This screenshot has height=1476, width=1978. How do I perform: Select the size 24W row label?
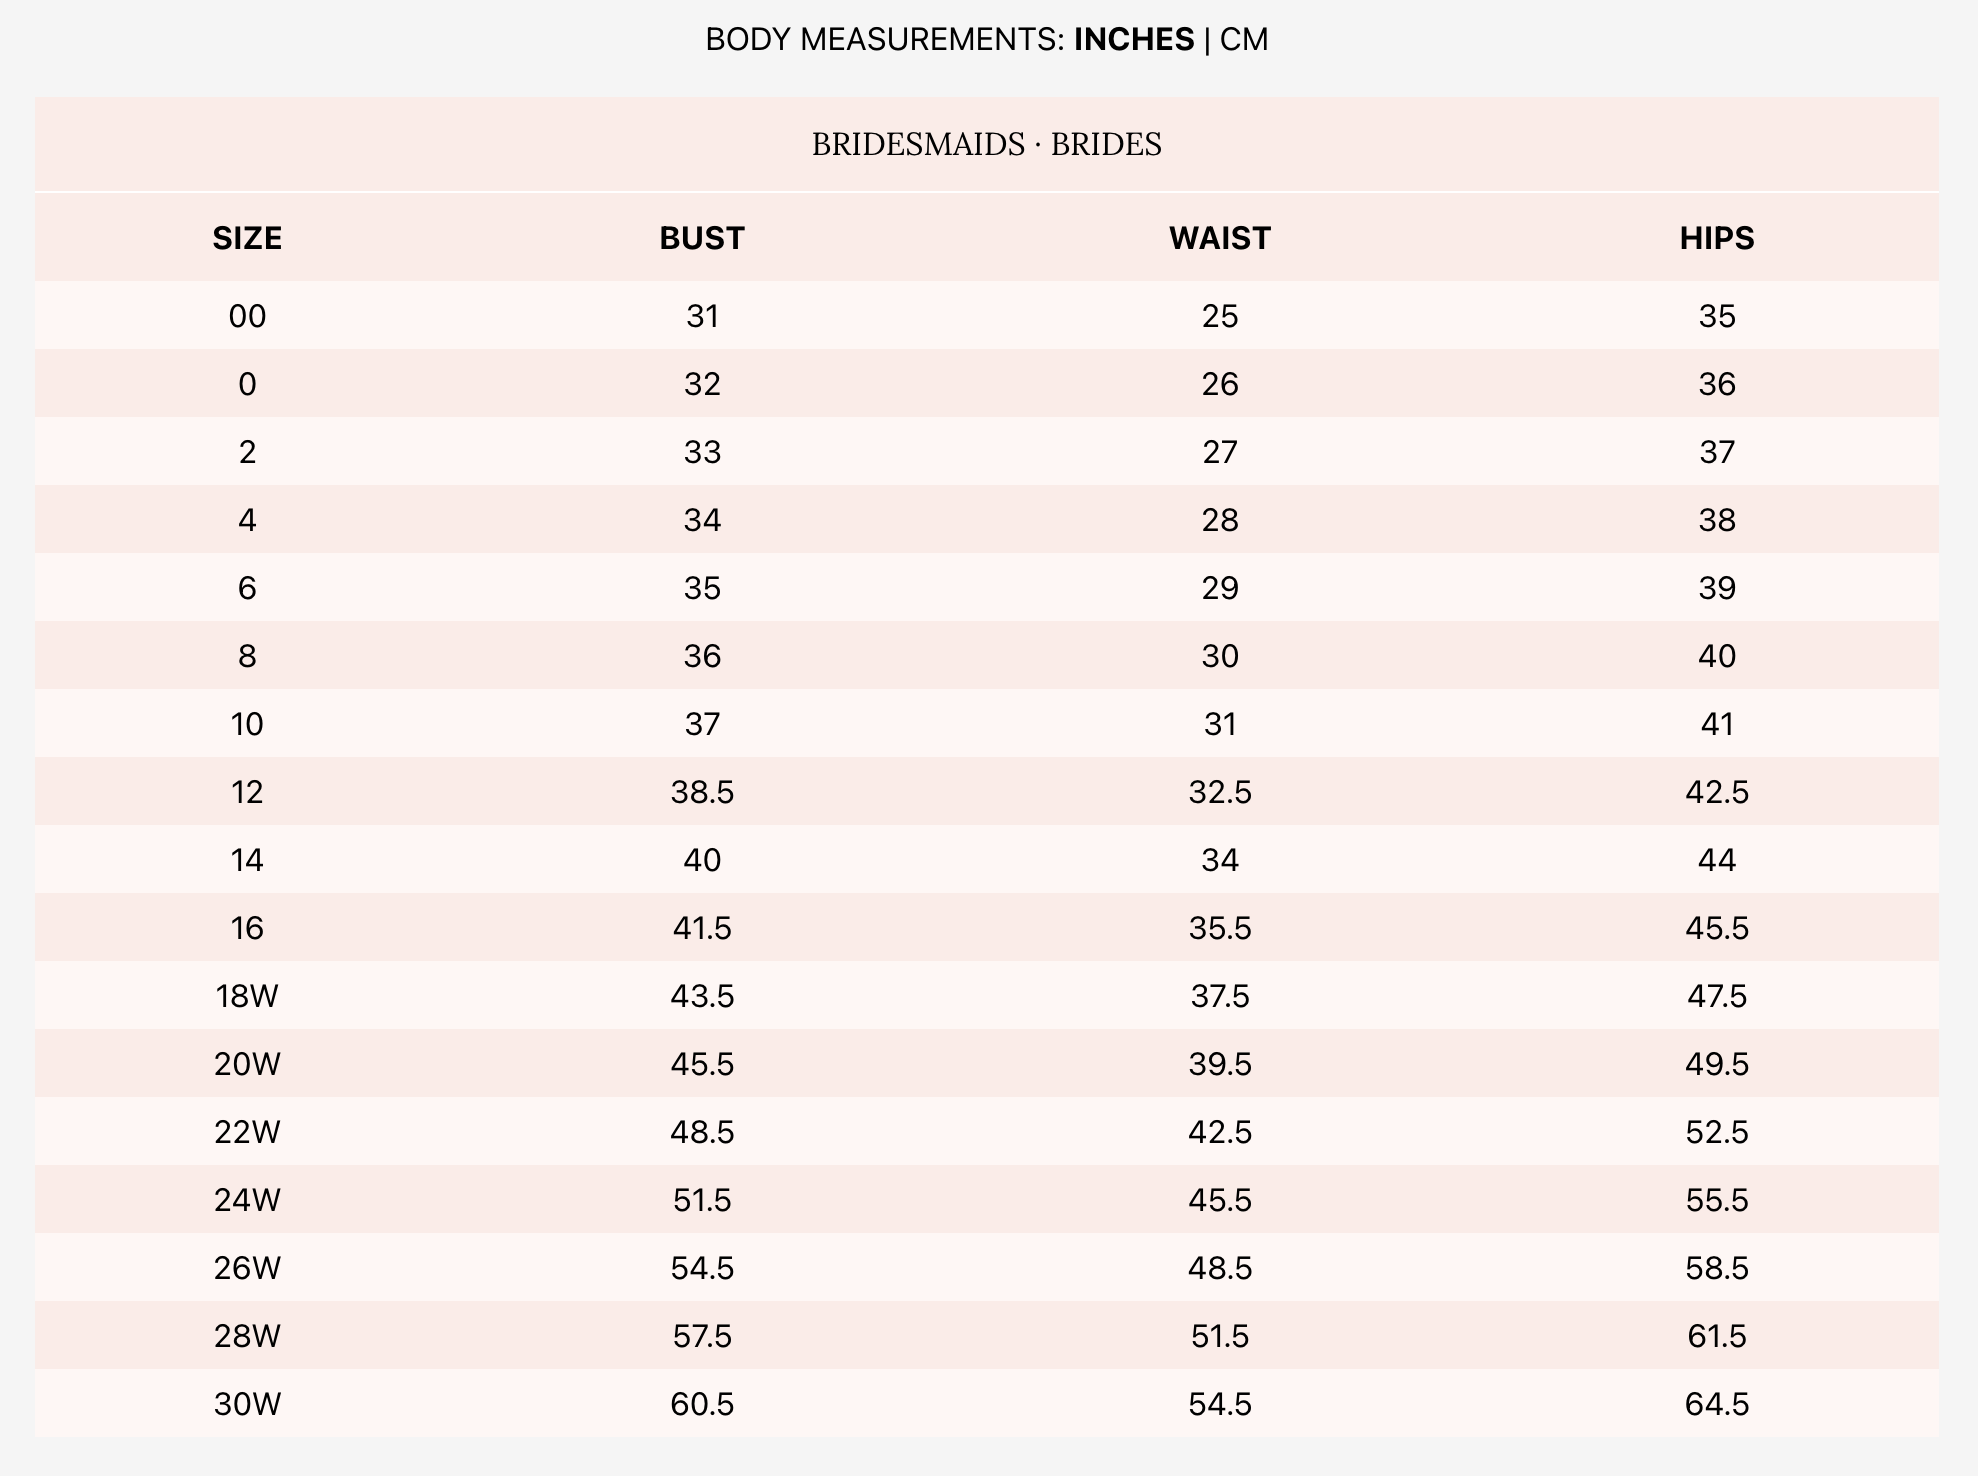coord(247,1200)
